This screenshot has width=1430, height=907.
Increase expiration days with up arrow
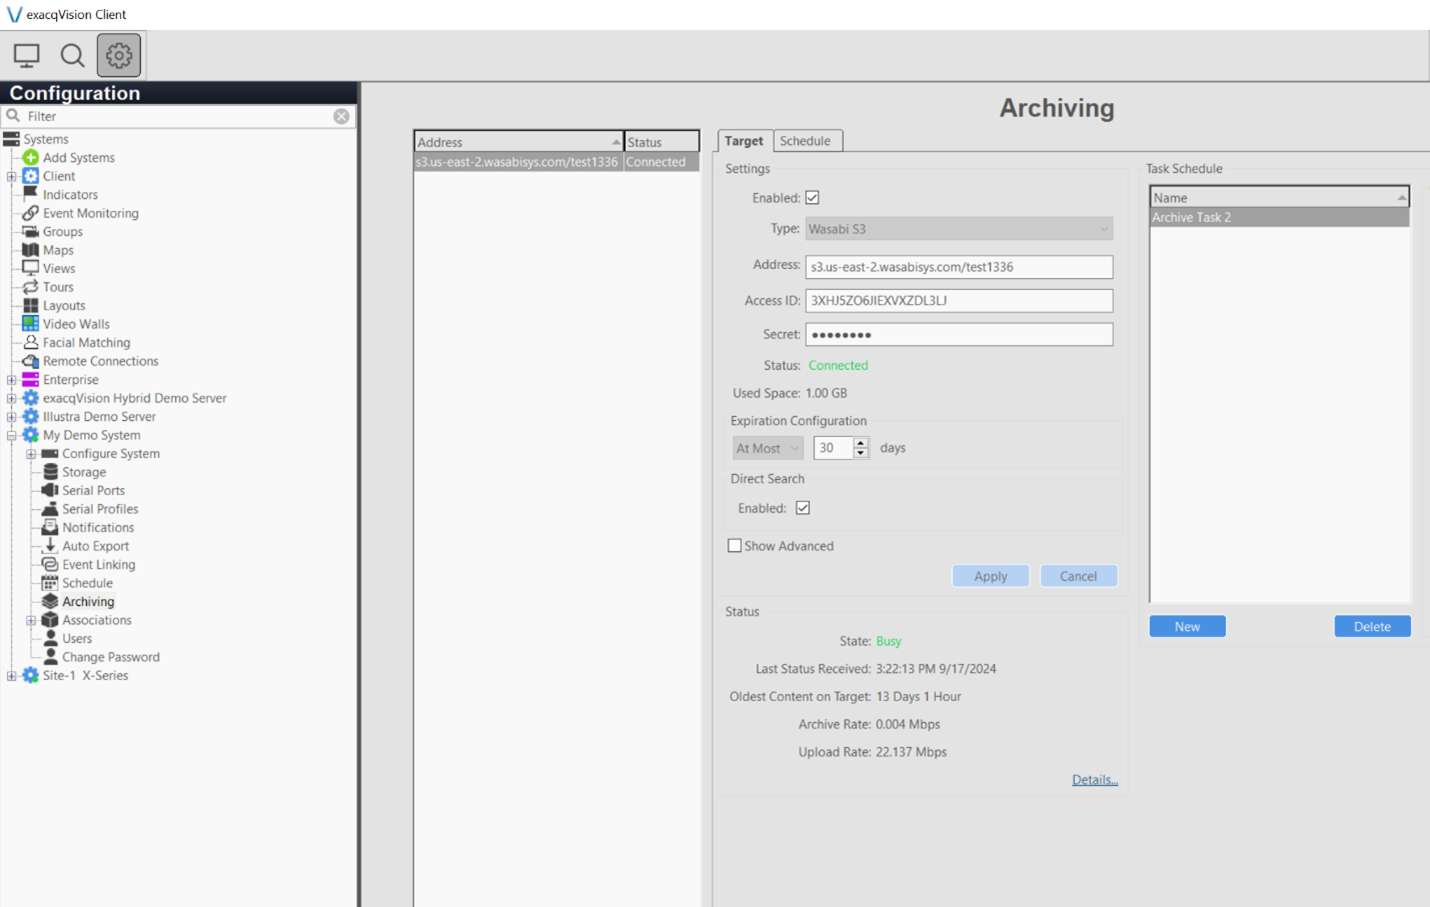pyautogui.click(x=861, y=442)
